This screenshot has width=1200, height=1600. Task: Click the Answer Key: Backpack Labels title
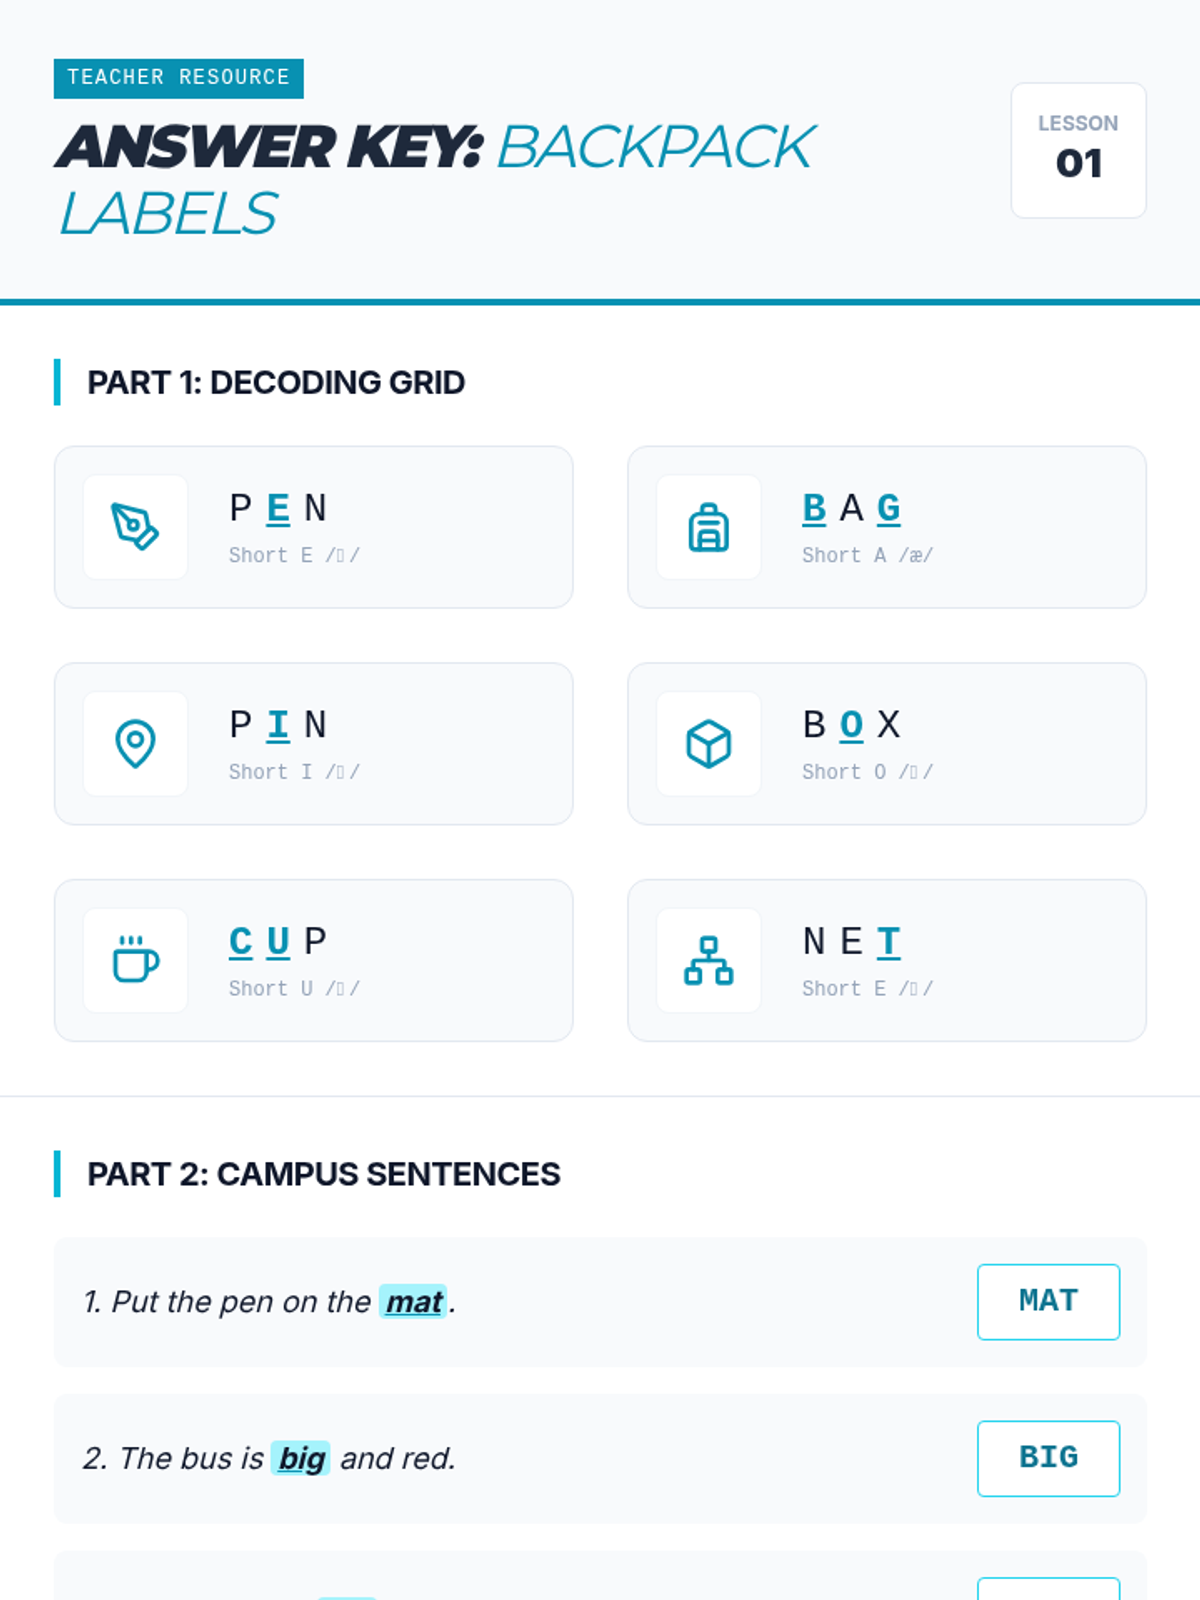click(x=435, y=180)
